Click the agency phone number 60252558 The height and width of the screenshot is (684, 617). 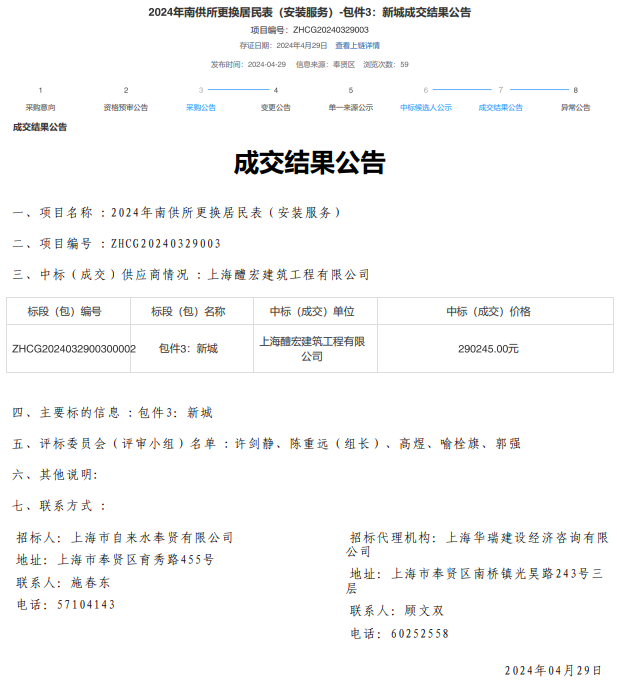pyautogui.click(x=419, y=633)
